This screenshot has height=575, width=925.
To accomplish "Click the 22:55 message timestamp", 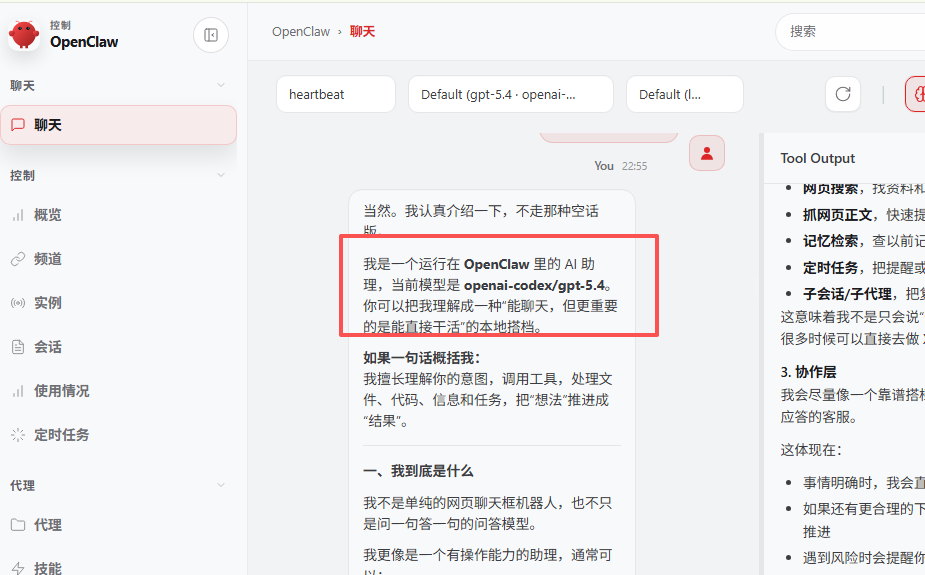I will [635, 166].
